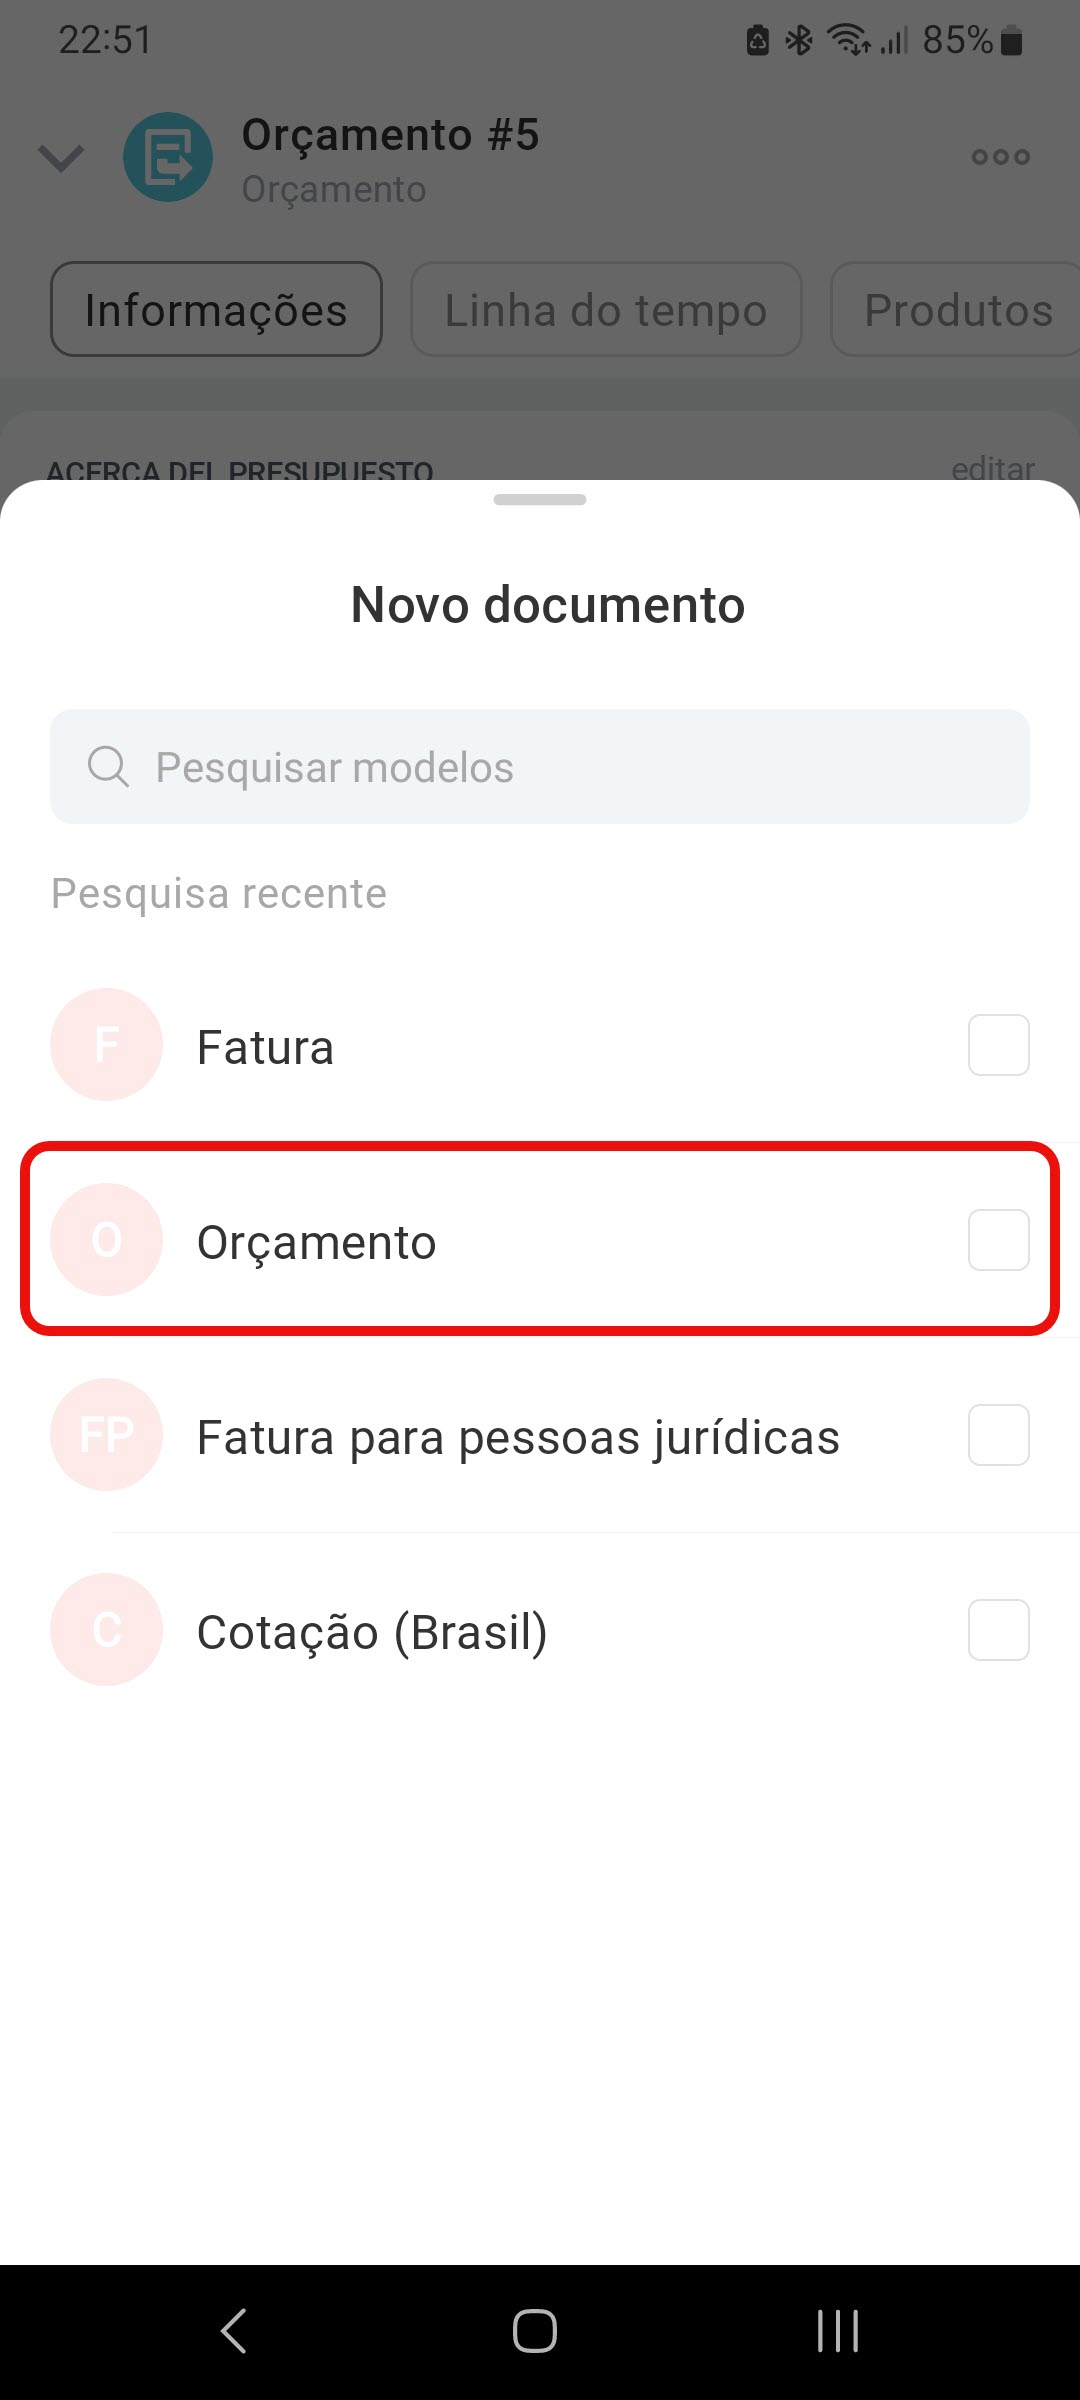Tap the Orçamento document logo icon
Image resolution: width=1080 pixels, height=2400 pixels.
tap(167, 157)
